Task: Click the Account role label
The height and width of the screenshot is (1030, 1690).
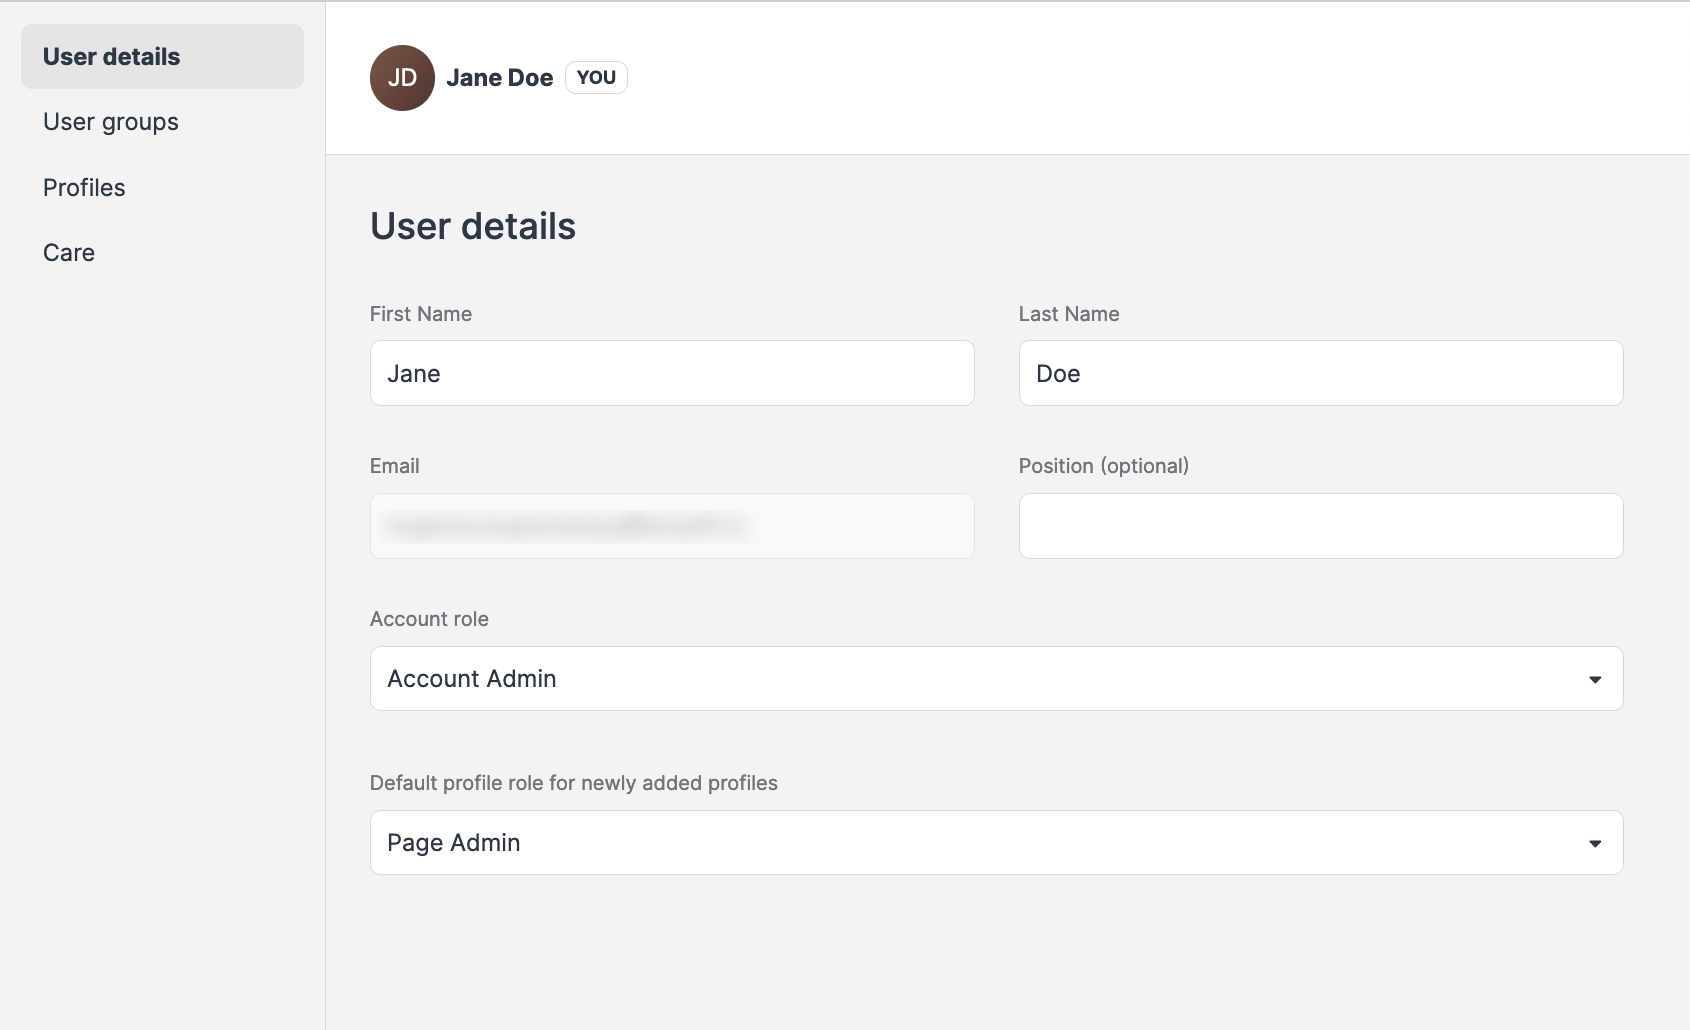Action: tap(429, 619)
